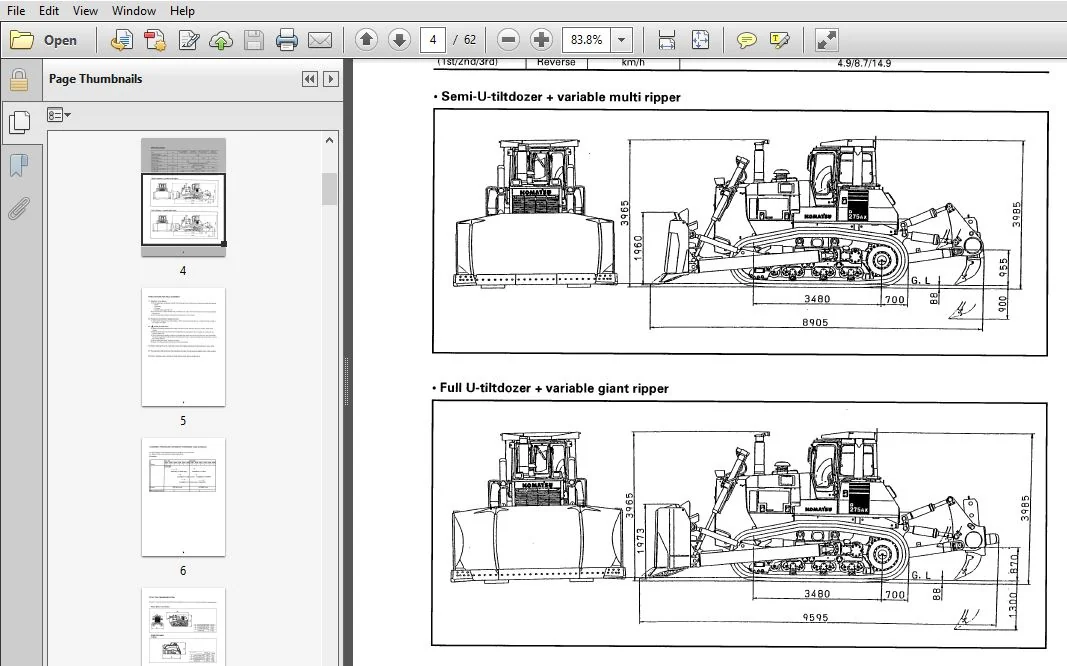Select the partially visible page 7 thumbnail

(183, 627)
